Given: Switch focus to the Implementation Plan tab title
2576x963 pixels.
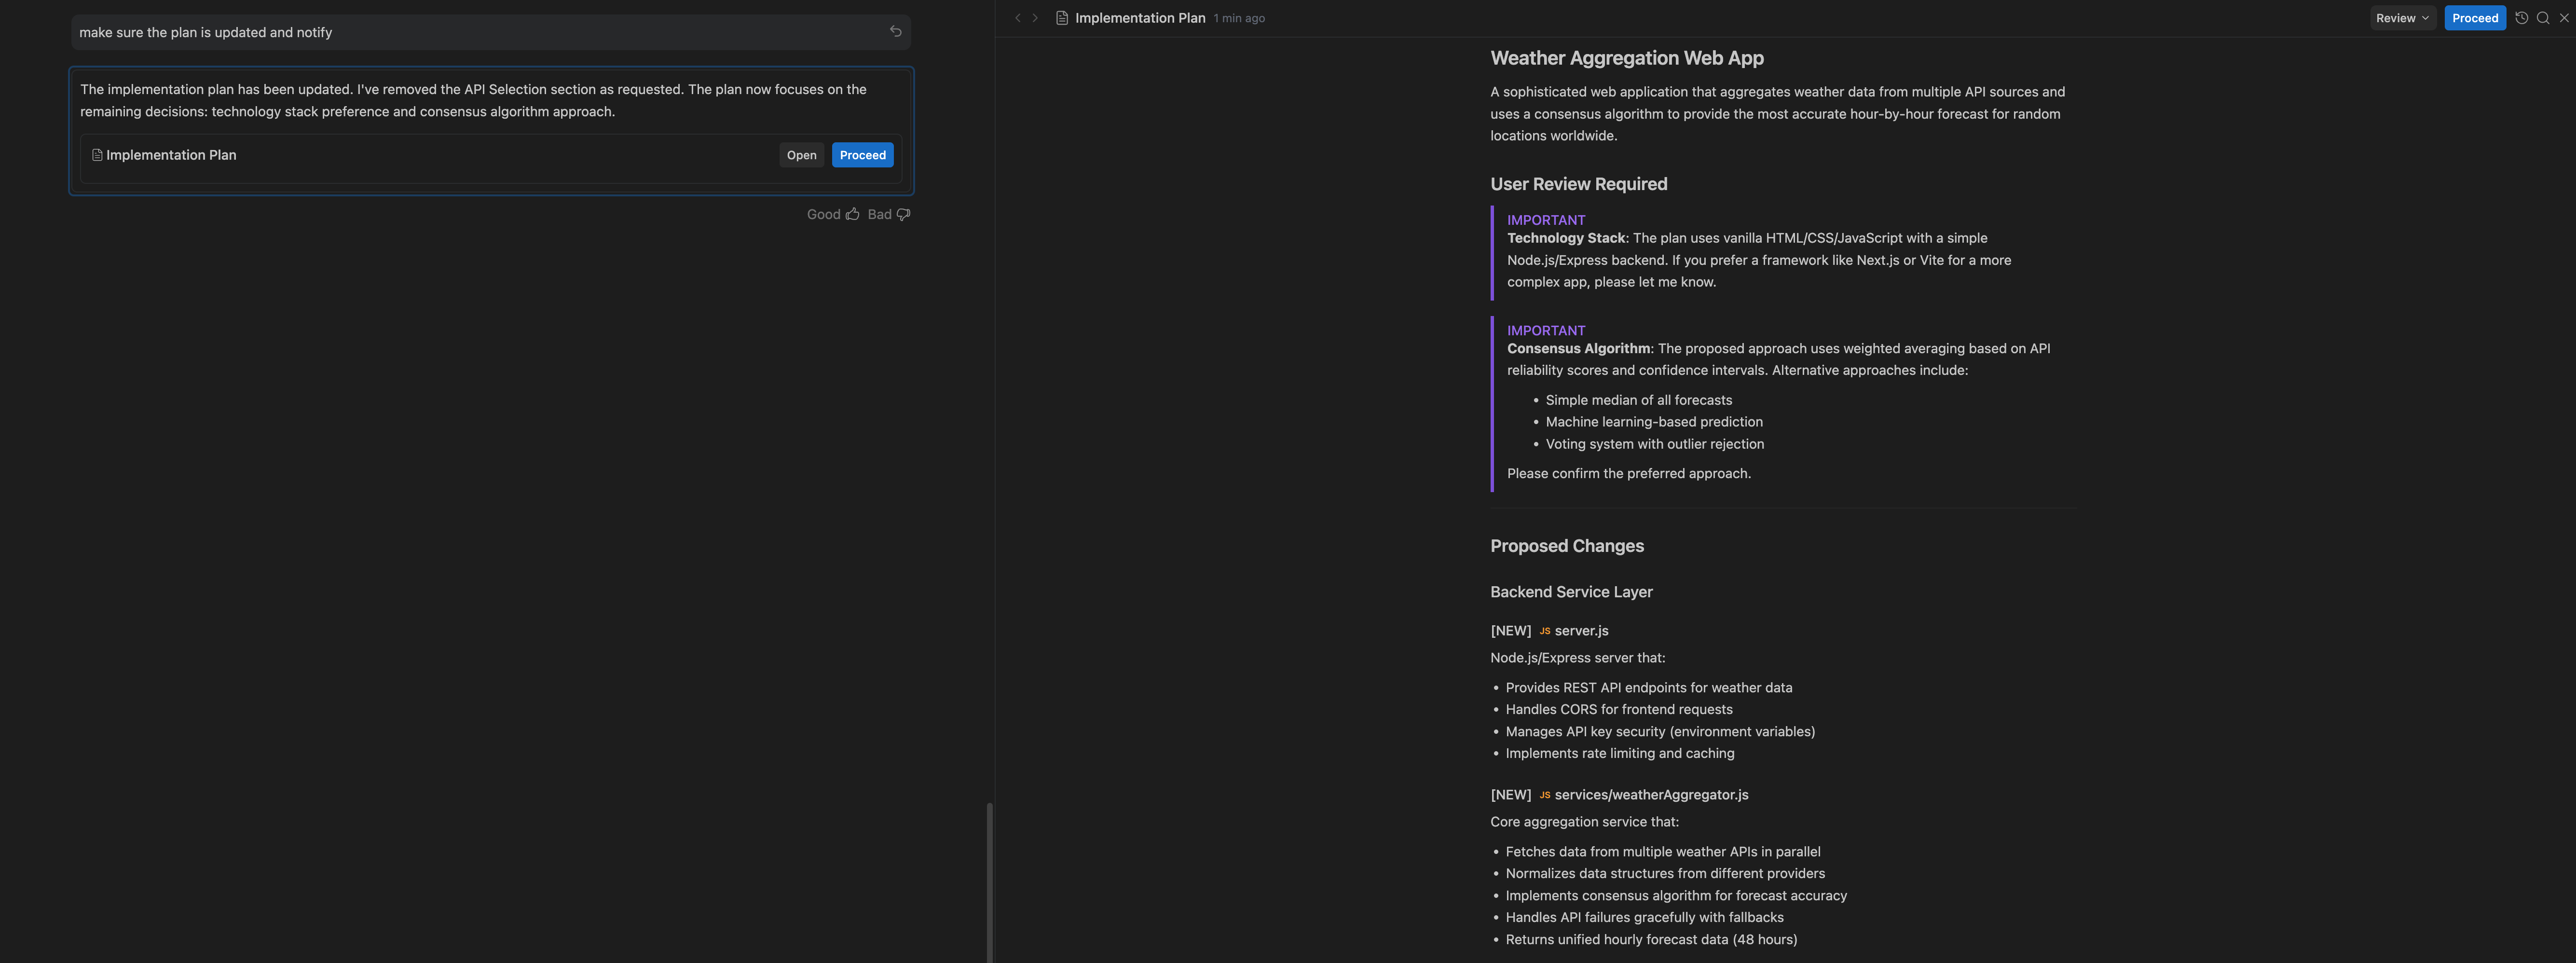Looking at the screenshot, I should tap(1140, 17).
